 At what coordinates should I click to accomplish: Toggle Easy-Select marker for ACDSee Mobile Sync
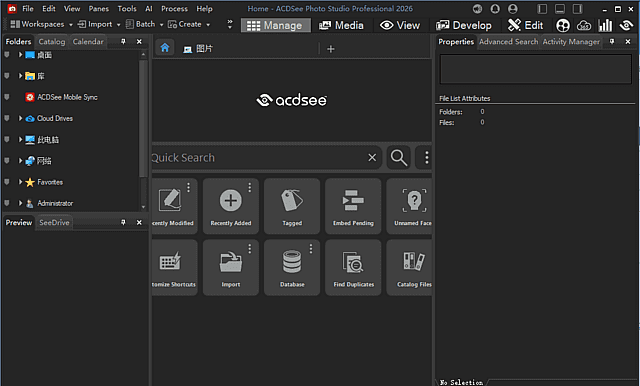[7, 97]
